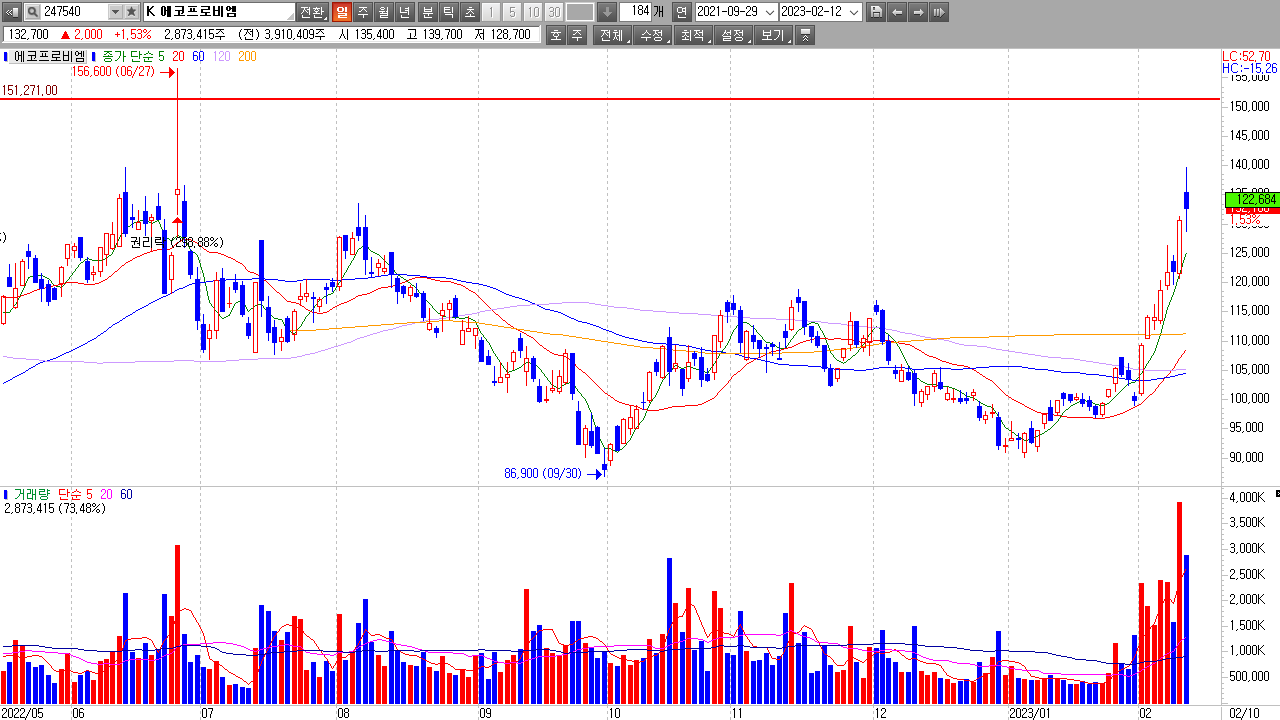Click the low price 저 128,700

click(x=503, y=35)
